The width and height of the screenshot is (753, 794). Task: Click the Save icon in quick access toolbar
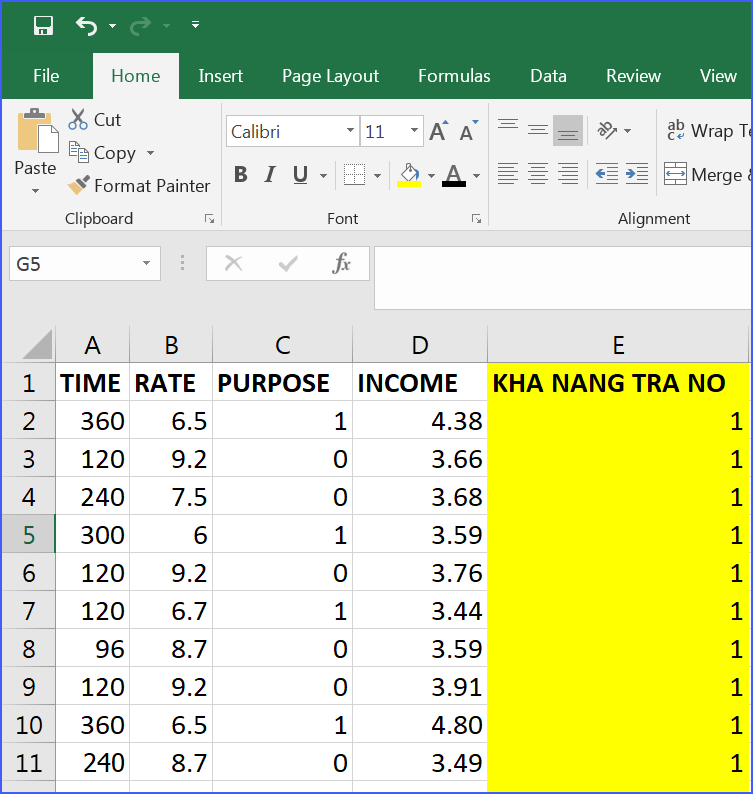tap(43, 25)
